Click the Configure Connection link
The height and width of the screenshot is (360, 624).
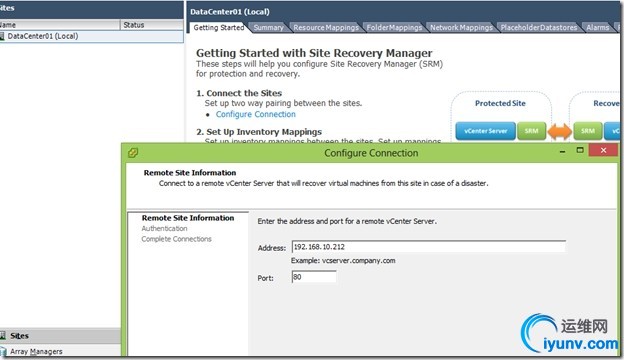tap(255, 114)
